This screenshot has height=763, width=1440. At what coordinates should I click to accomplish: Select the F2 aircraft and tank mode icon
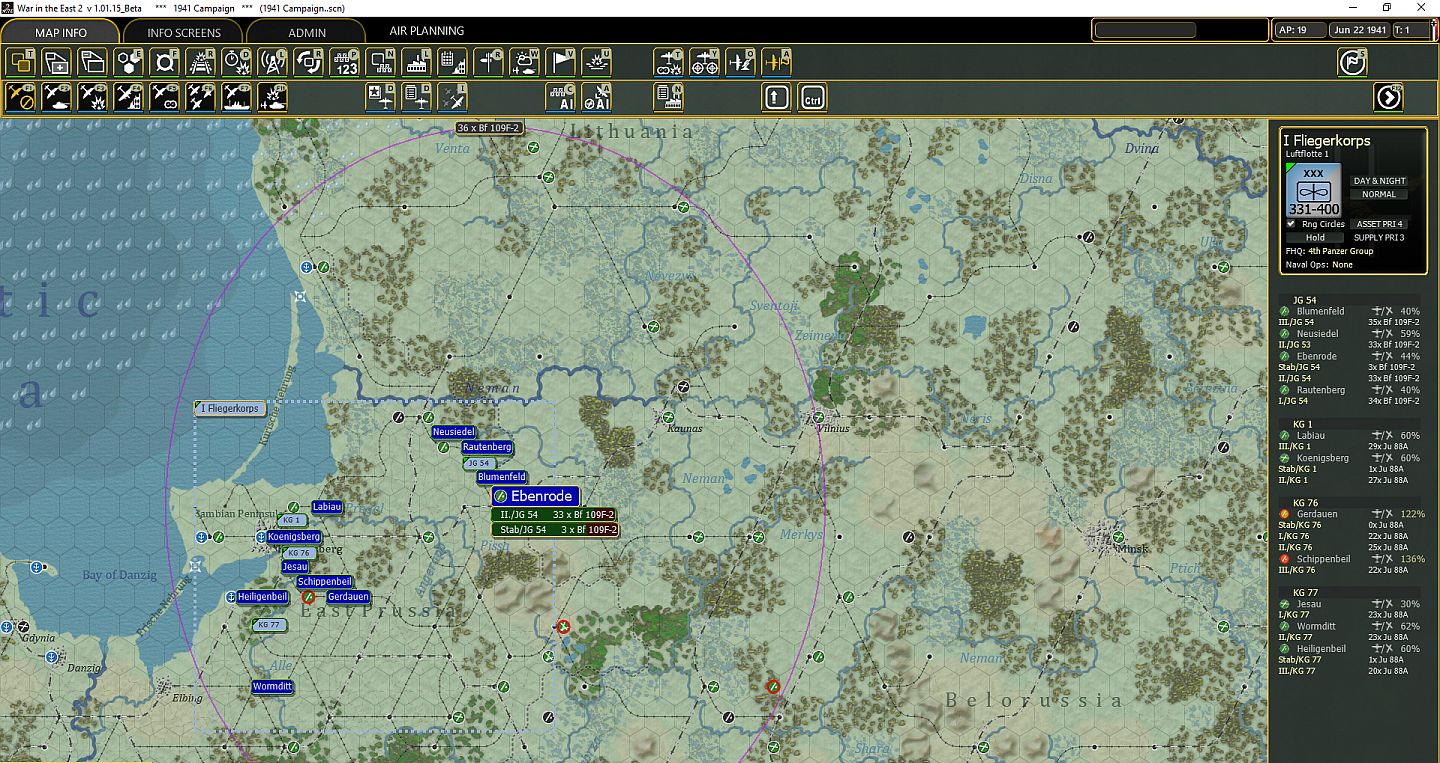[57, 97]
